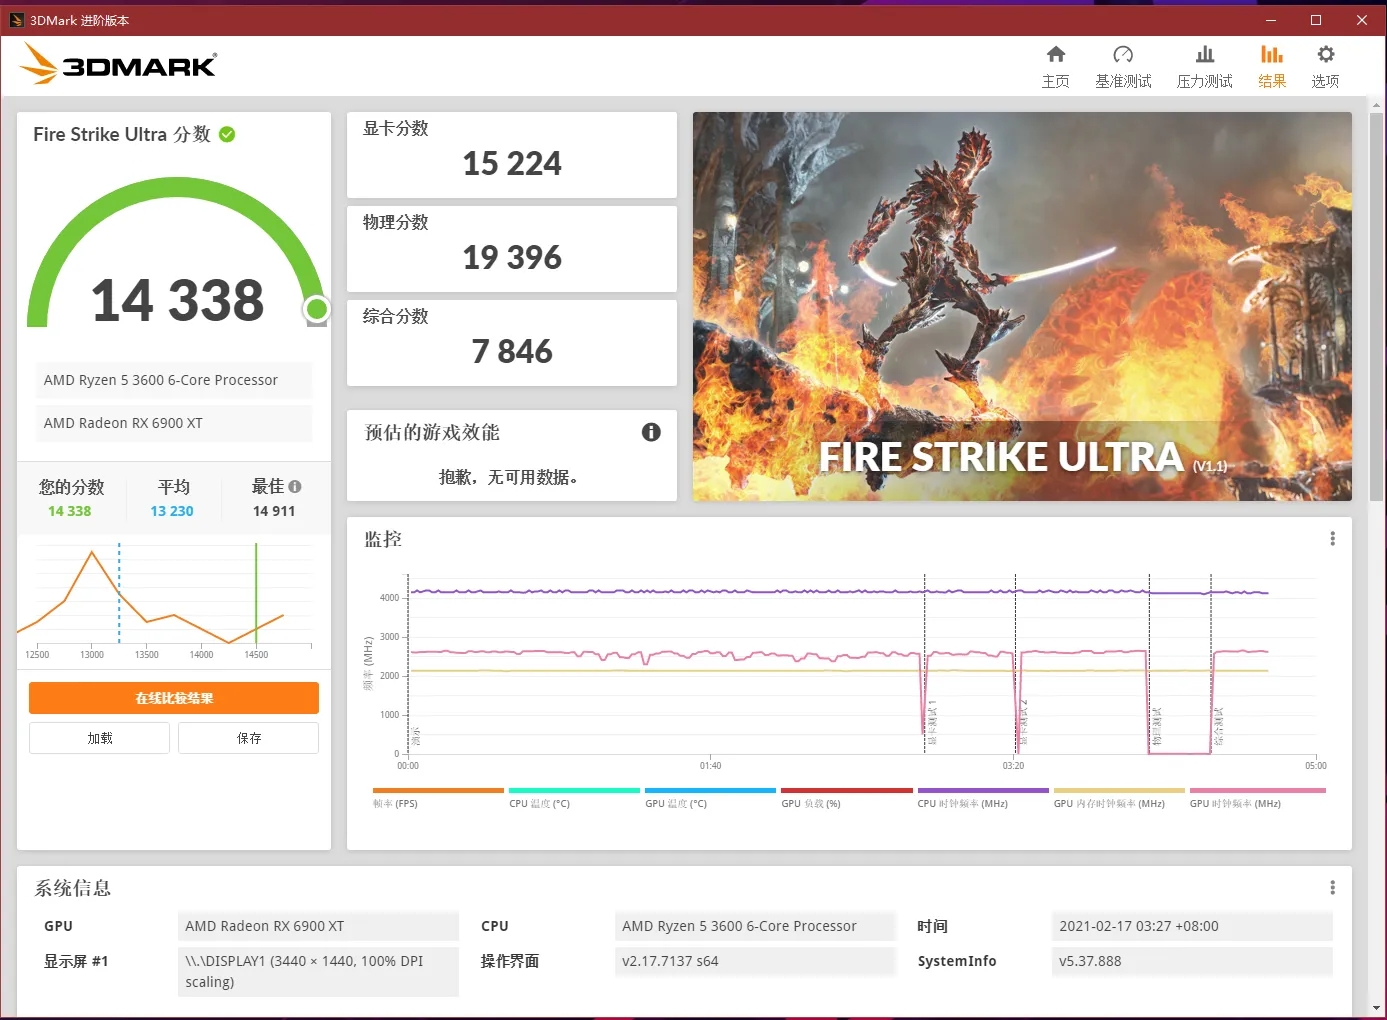Click the 抱歉，无可用数据 message
The height and width of the screenshot is (1020, 1387).
509,477
